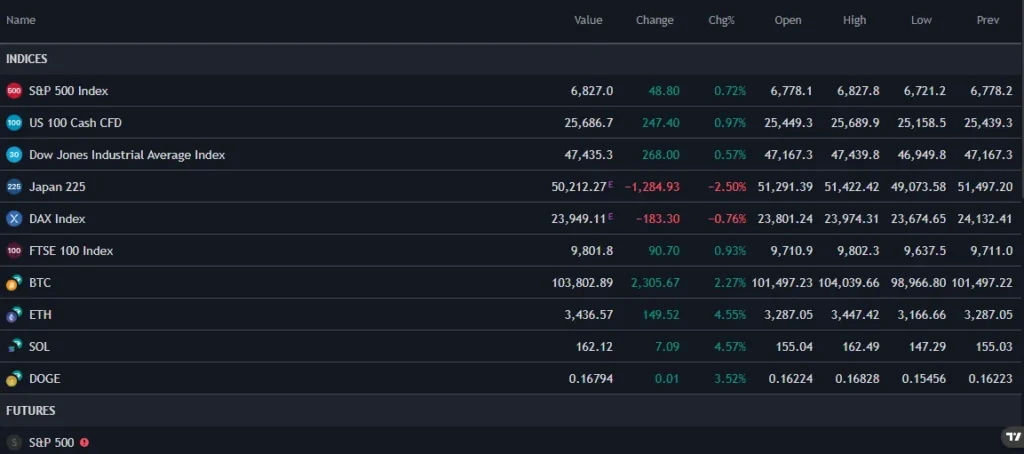The height and width of the screenshot is (454, 1024).
Task: Click the BTC coin icon
Action: [x=14, y=283]
